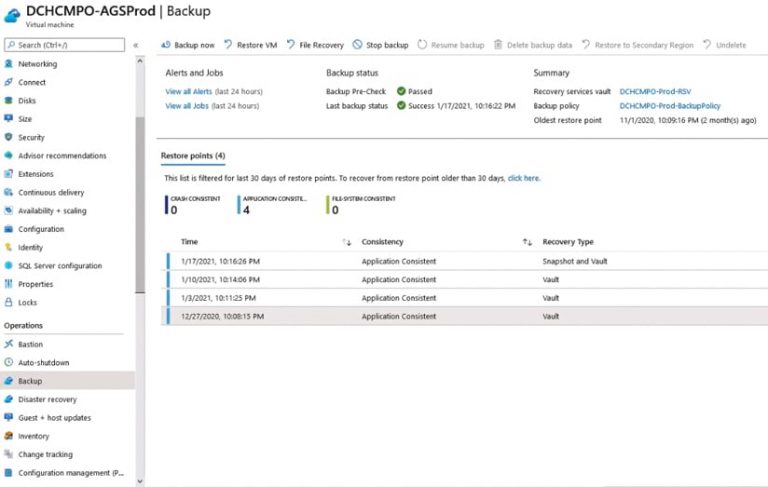Sort restore points by Time column
The image size is (768, 487).
(x=347, y=242)
